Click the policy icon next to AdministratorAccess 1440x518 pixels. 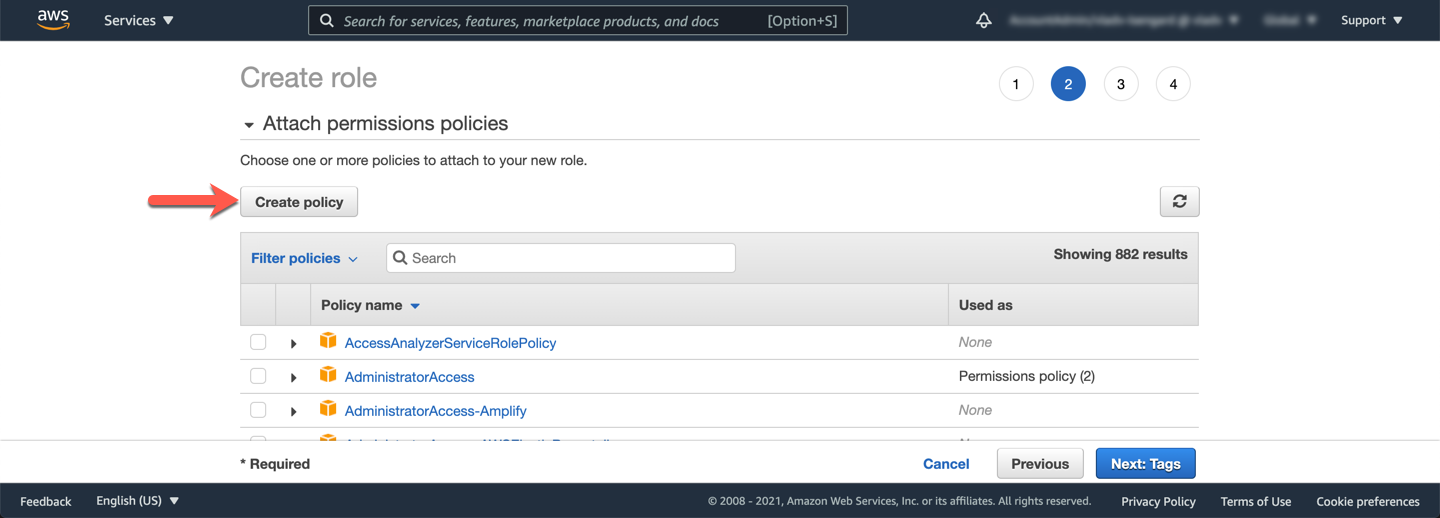click(328, 376)
